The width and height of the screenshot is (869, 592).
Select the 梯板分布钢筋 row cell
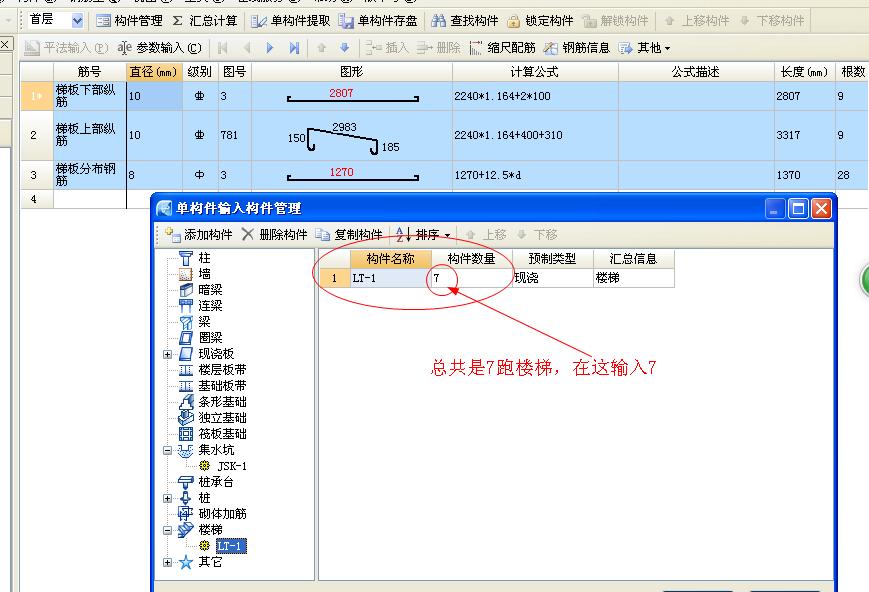(89, 175)
